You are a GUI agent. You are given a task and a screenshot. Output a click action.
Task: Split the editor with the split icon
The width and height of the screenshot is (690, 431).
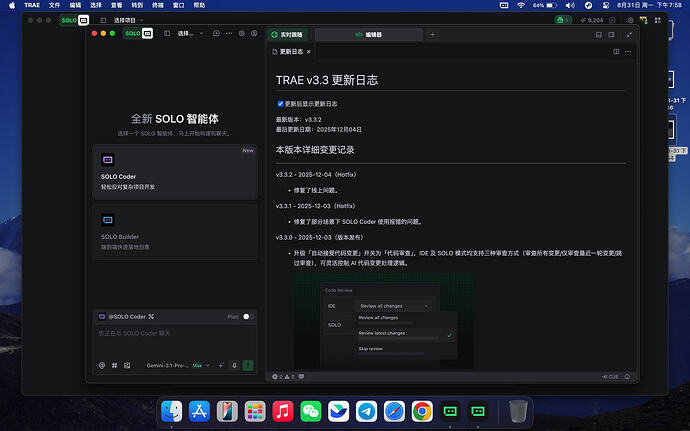(x=616, y=52)
